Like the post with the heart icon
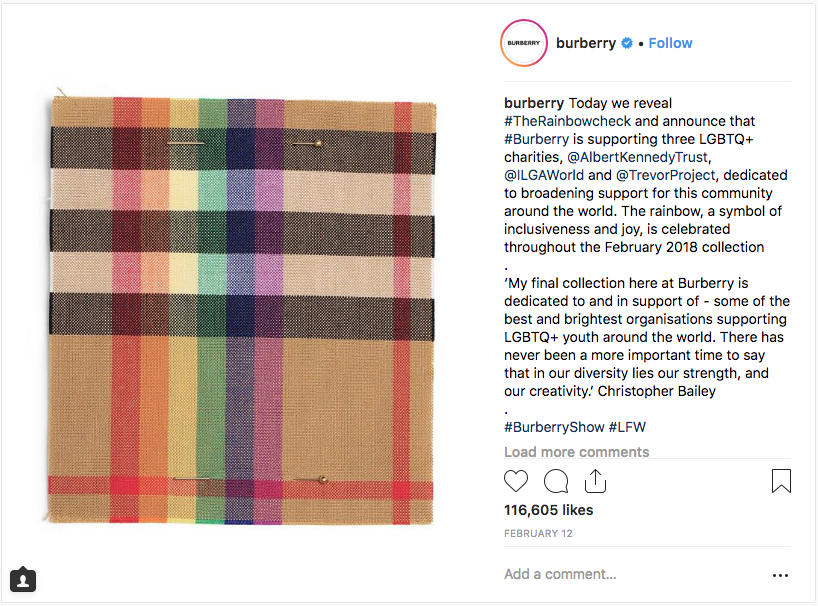Image resolution: width=818 pixels, height=606 pixels. point(516,481)
